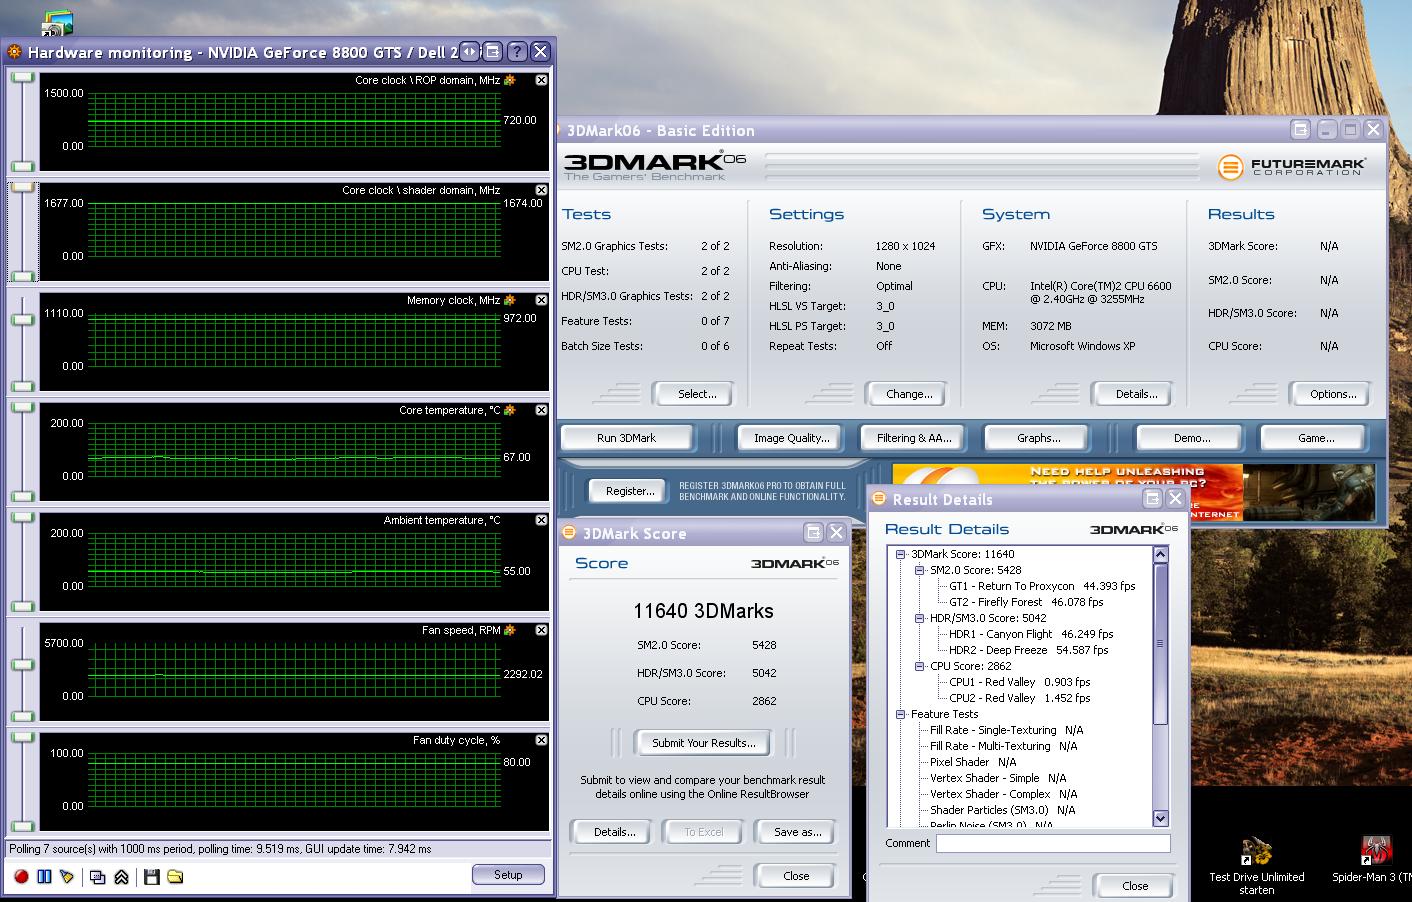Clear monitoring history with the broom icon
The height and width of the screenshot is (902, 1412).
click(x=67, y=876)
